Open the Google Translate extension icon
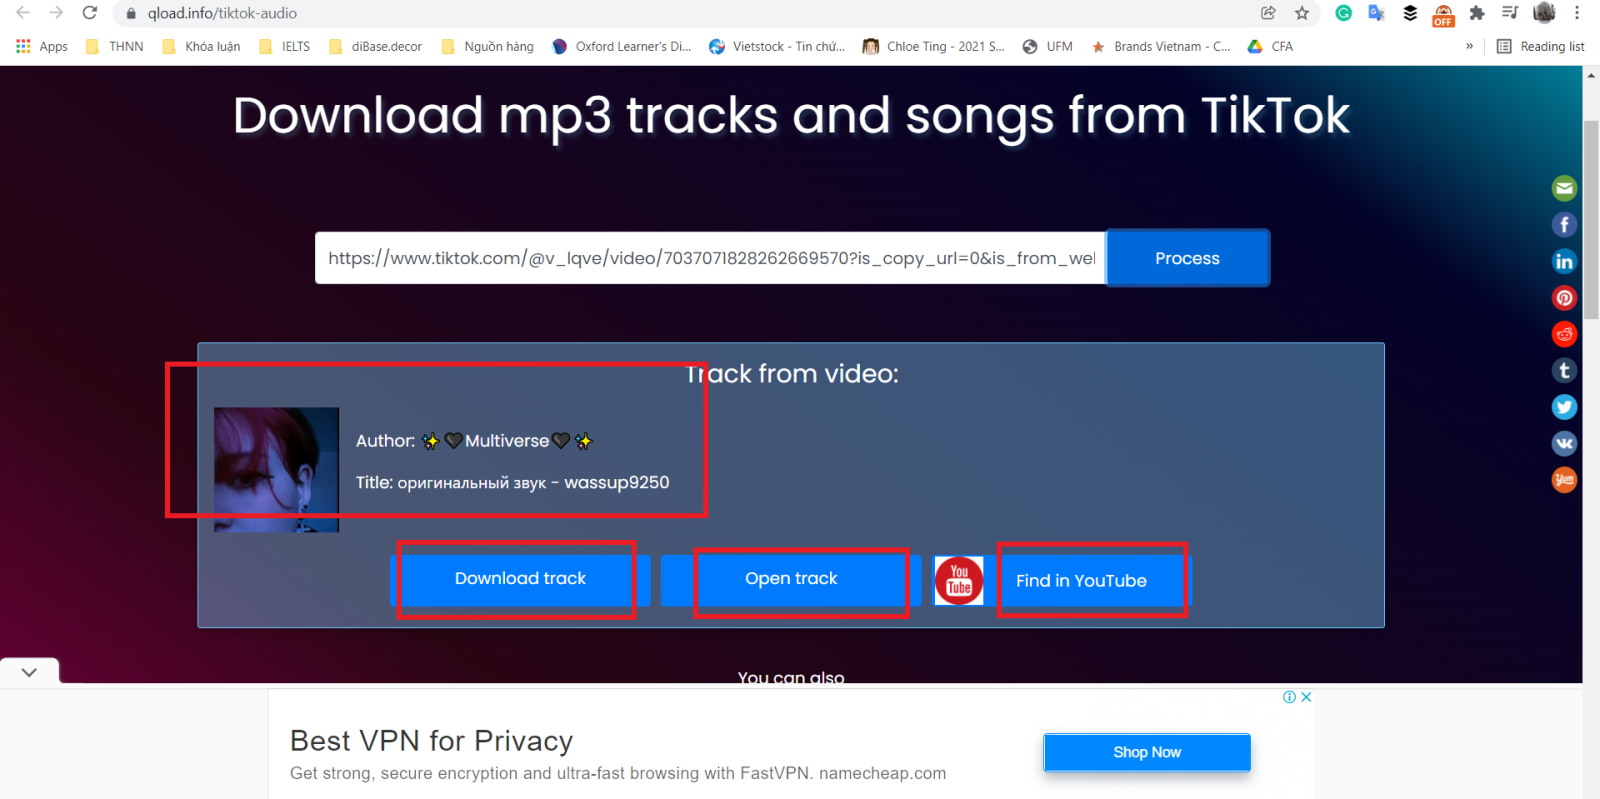This screenshot has height=799, width=1600. (x=1377, y=13)
